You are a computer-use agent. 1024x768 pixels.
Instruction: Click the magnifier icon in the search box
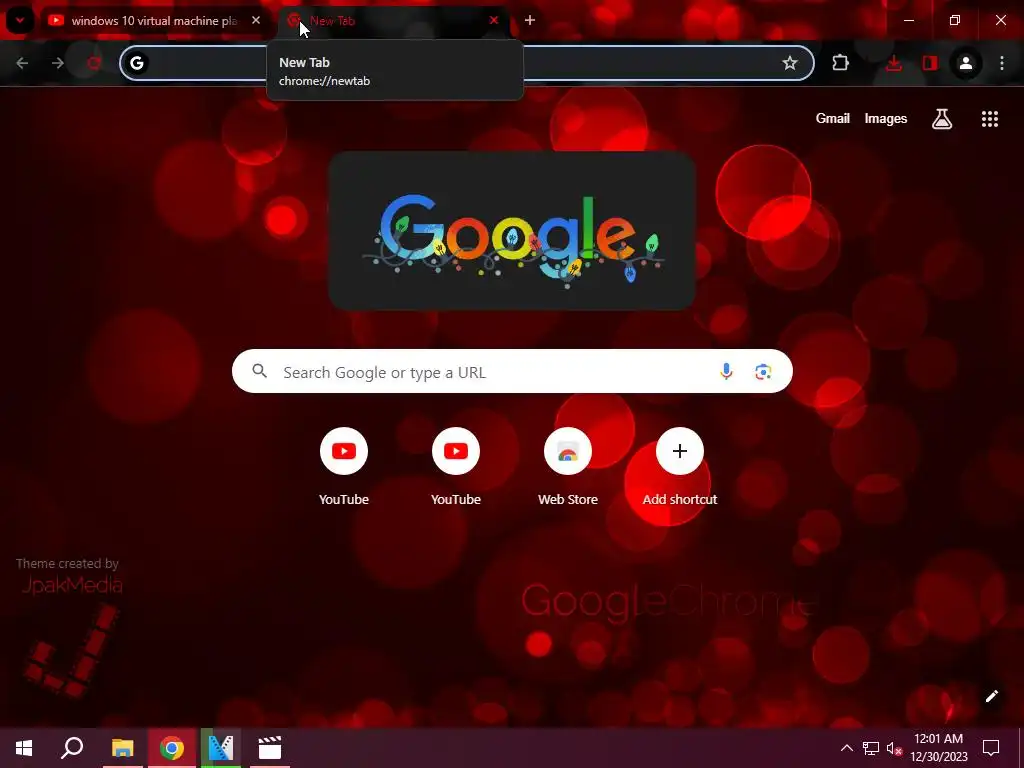260,372
